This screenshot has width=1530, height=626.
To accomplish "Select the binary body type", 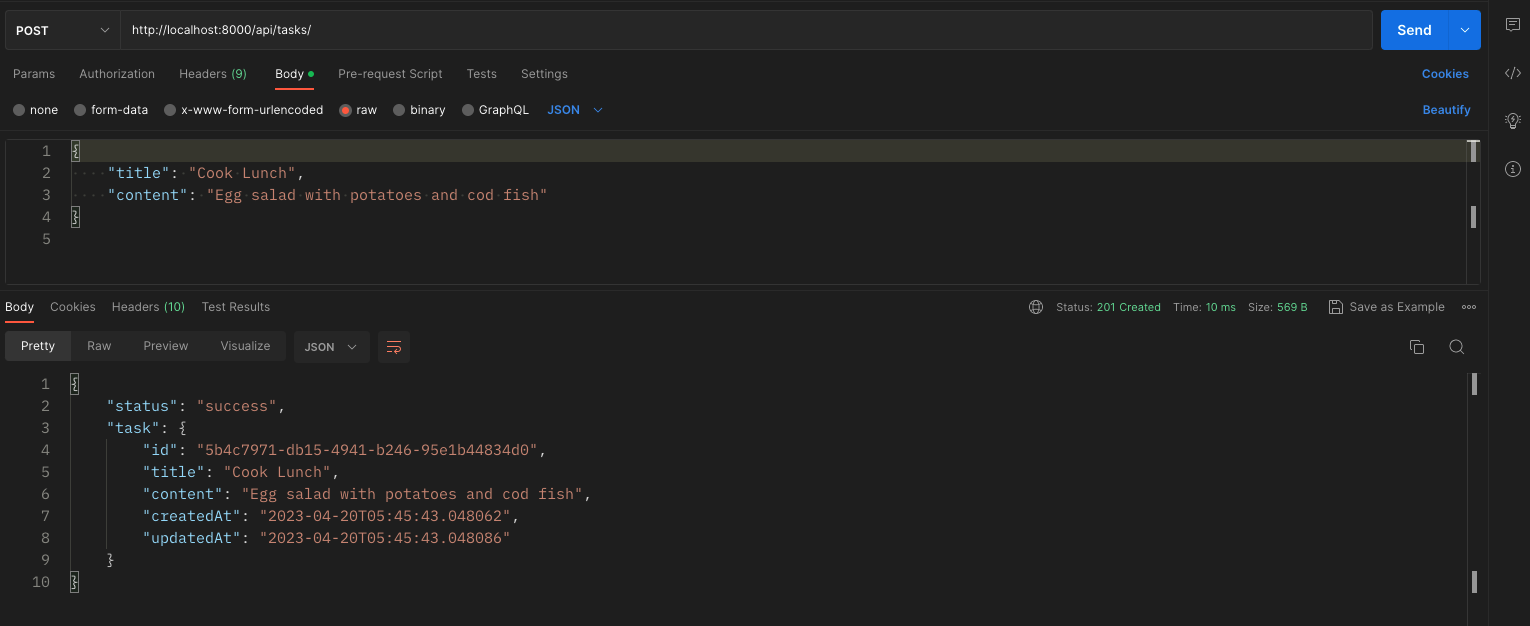I will tap(419, 110).
